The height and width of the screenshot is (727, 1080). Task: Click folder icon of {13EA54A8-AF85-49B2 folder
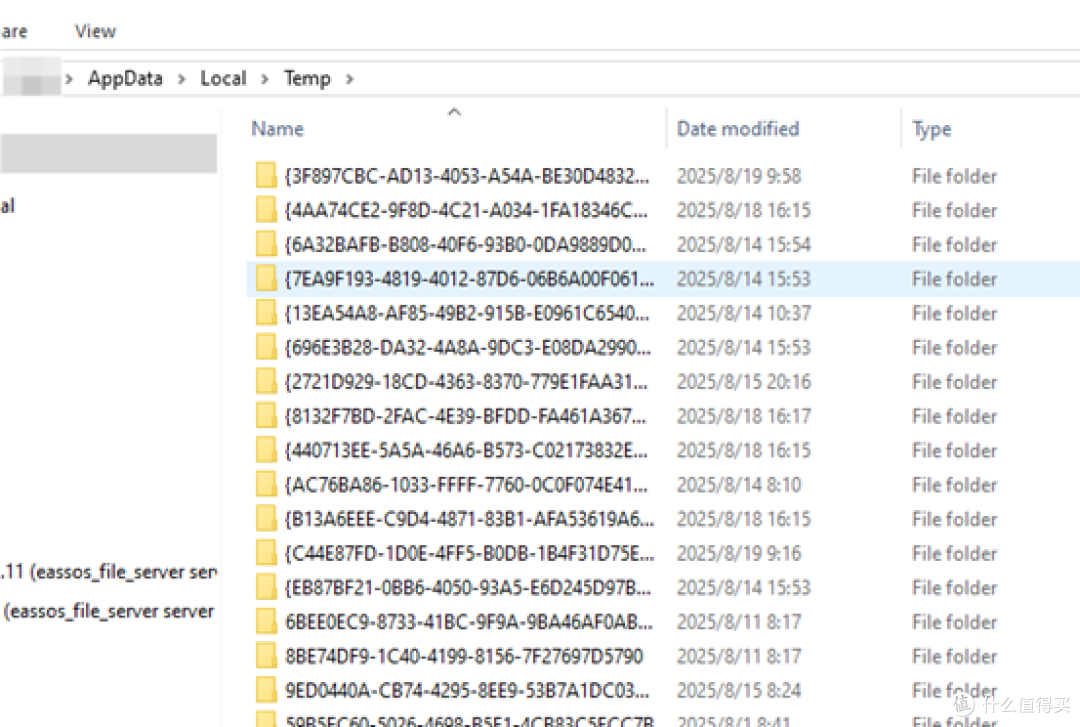pyautogui.click(x=266, y=313)
